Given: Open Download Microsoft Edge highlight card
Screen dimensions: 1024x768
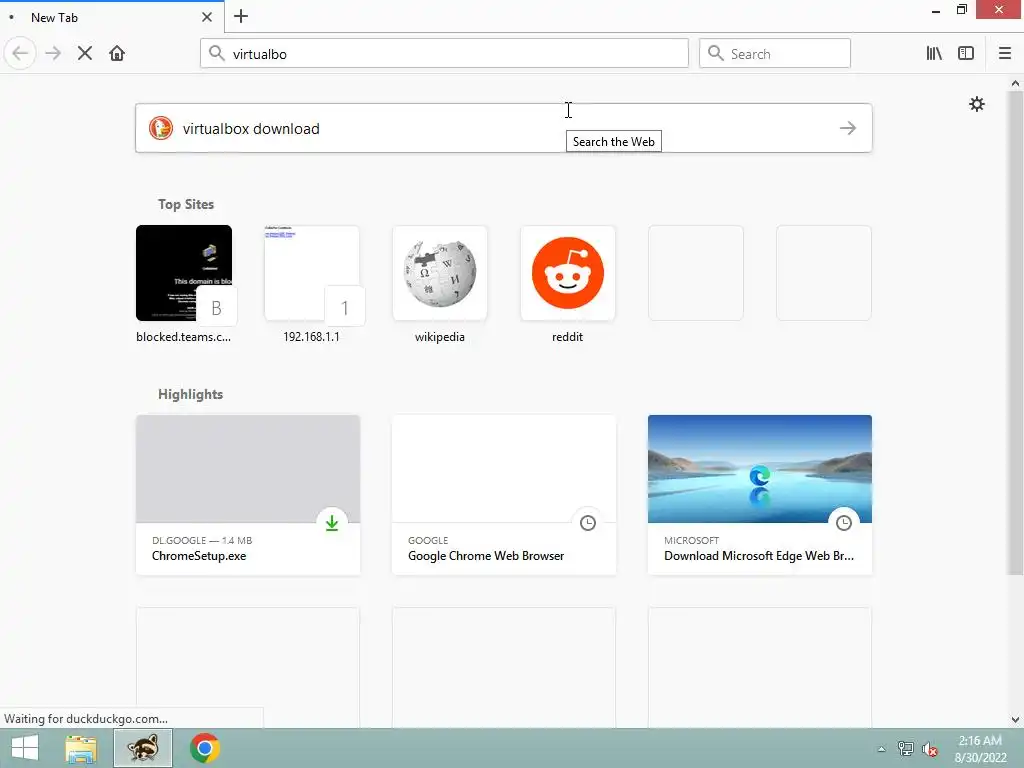Looking at the screenshot, I should tap(760, 495).
